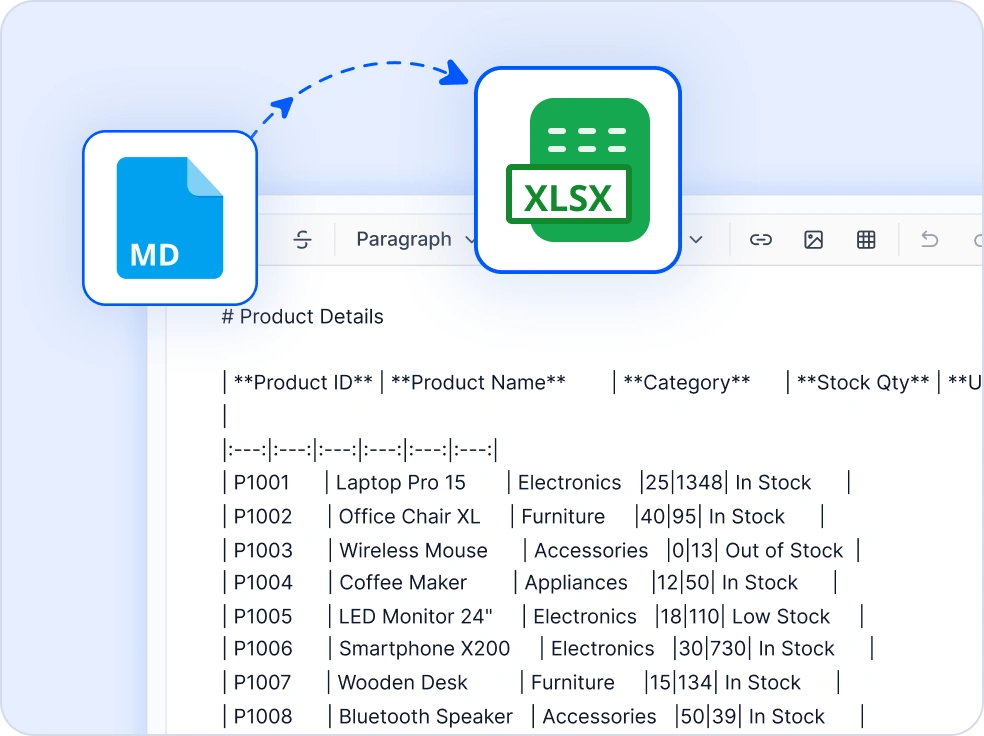Viewport: 984px width, 736px height.
Task: Click the 'P1001' product ID
Action: tap(262, 482)
